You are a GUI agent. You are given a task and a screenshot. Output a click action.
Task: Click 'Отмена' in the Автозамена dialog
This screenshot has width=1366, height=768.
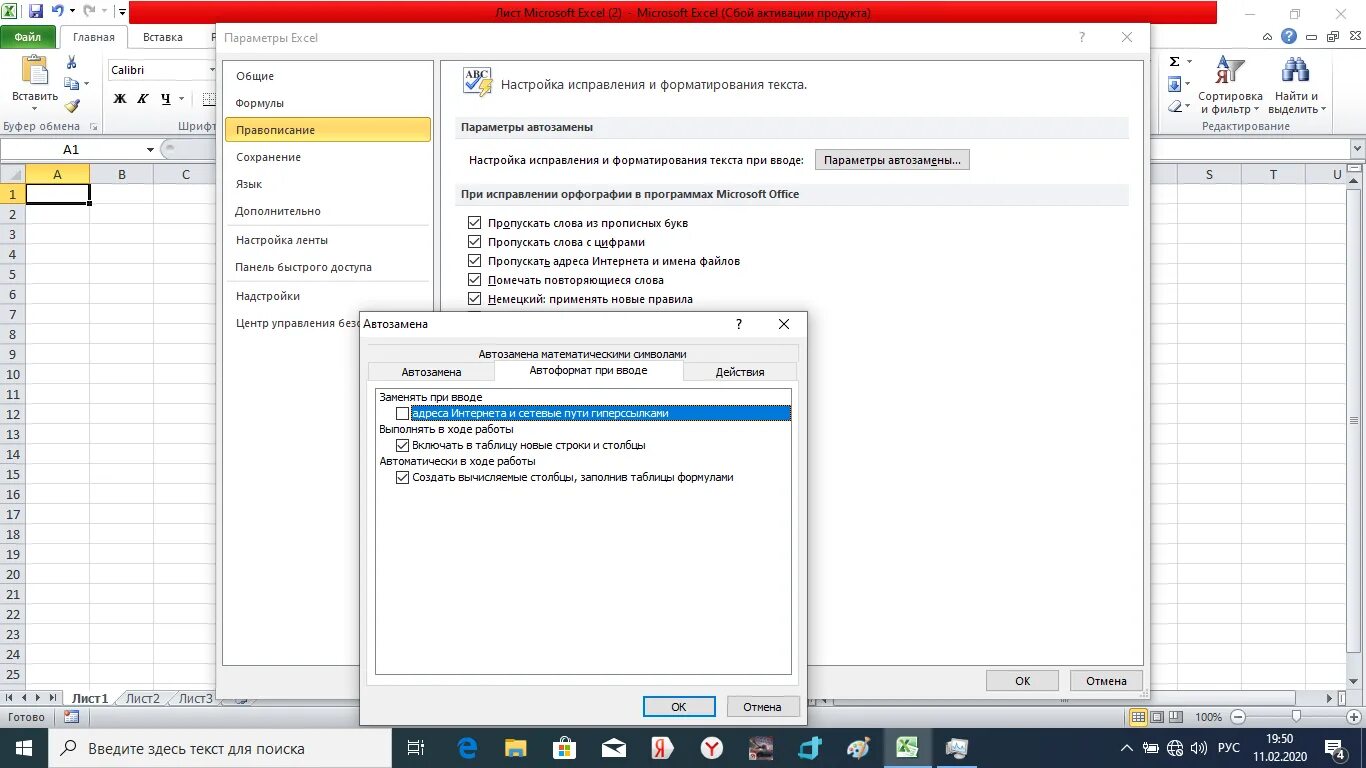762,707
